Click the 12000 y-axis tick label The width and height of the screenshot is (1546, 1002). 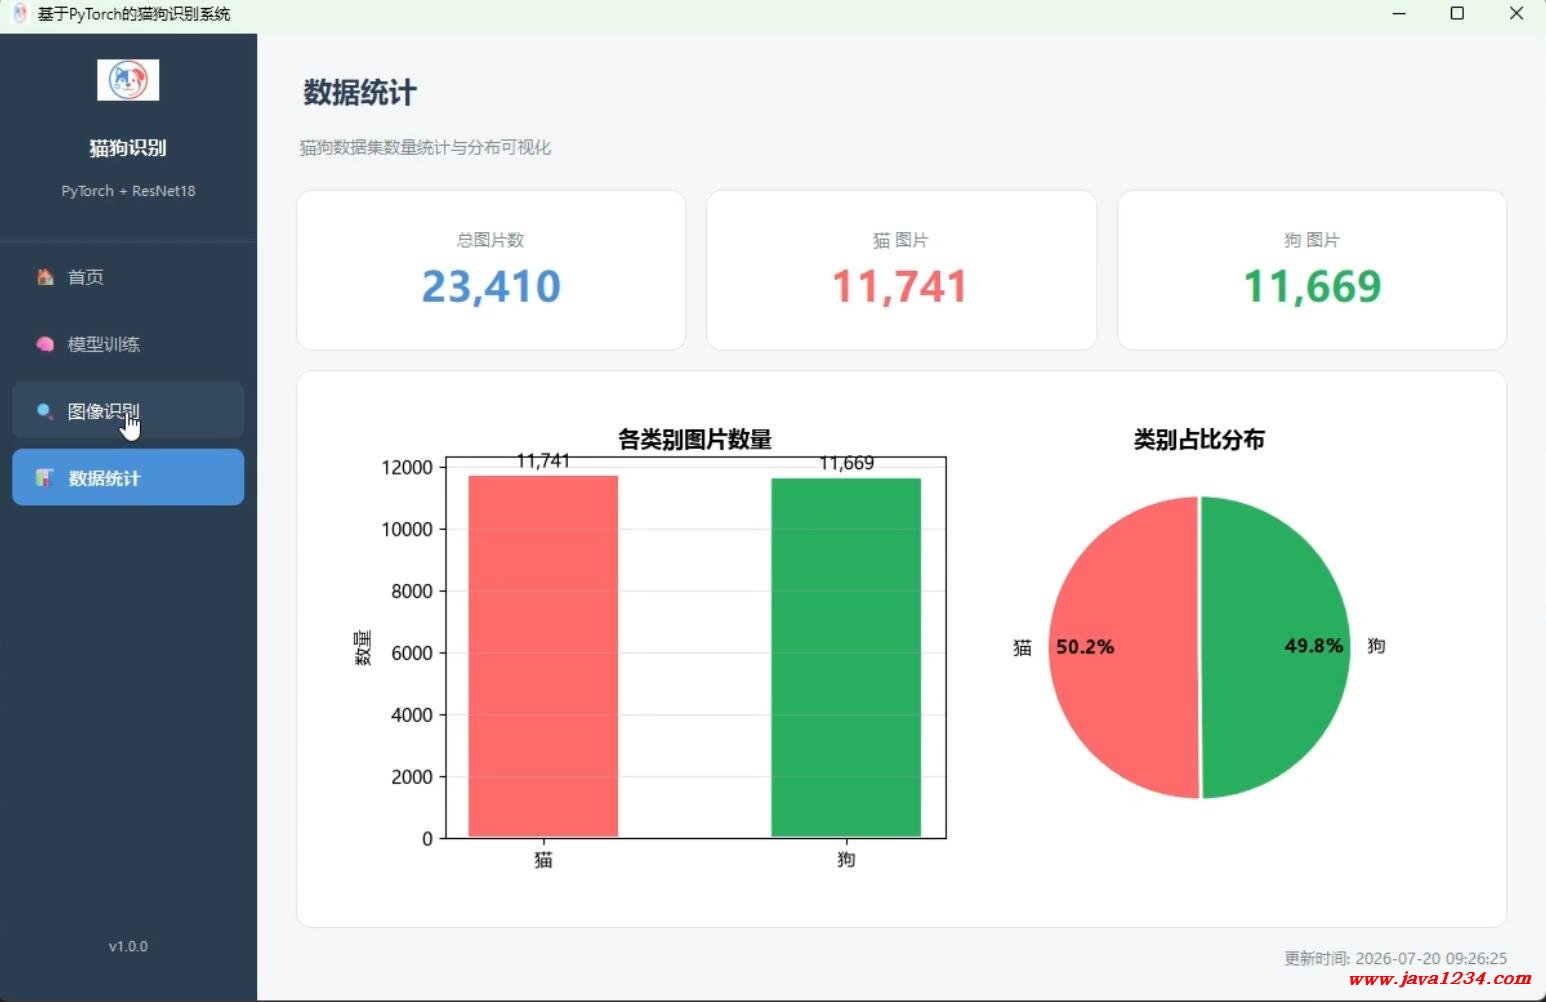coord(407,468)
